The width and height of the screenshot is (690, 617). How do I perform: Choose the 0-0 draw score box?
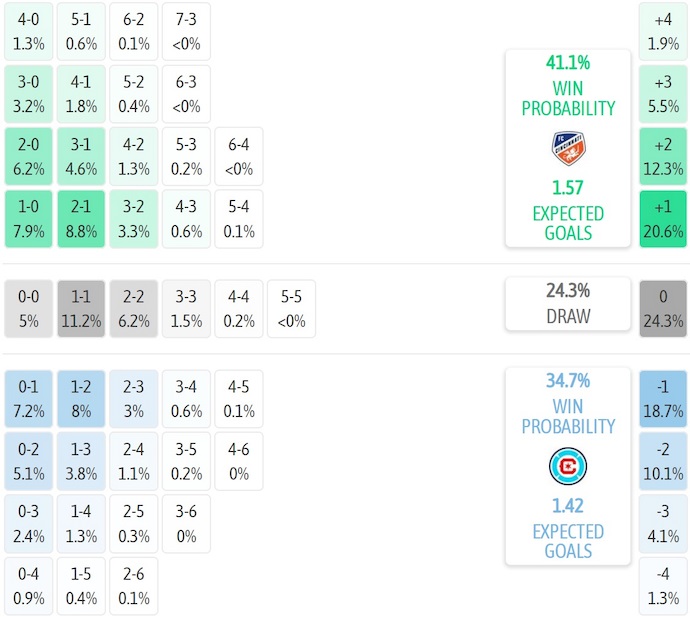[29, 308]
